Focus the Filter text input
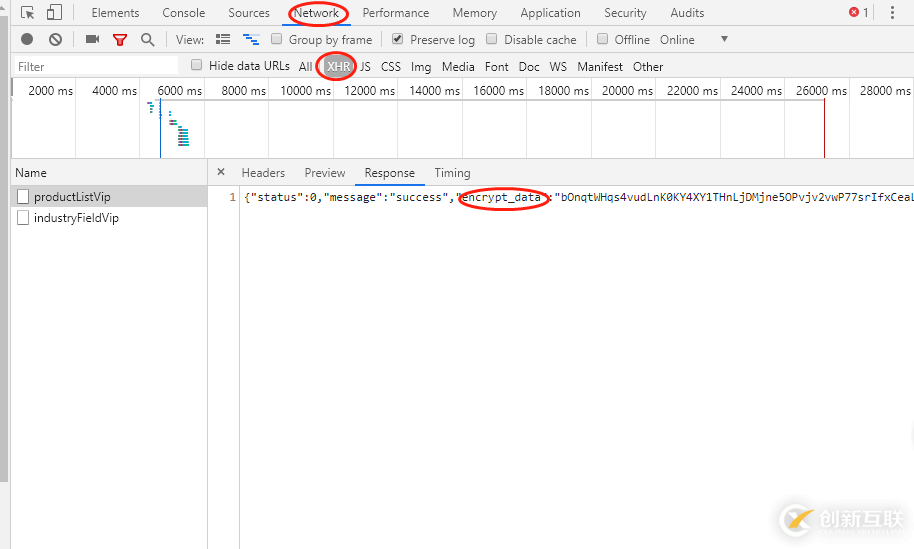 [96, 66]
